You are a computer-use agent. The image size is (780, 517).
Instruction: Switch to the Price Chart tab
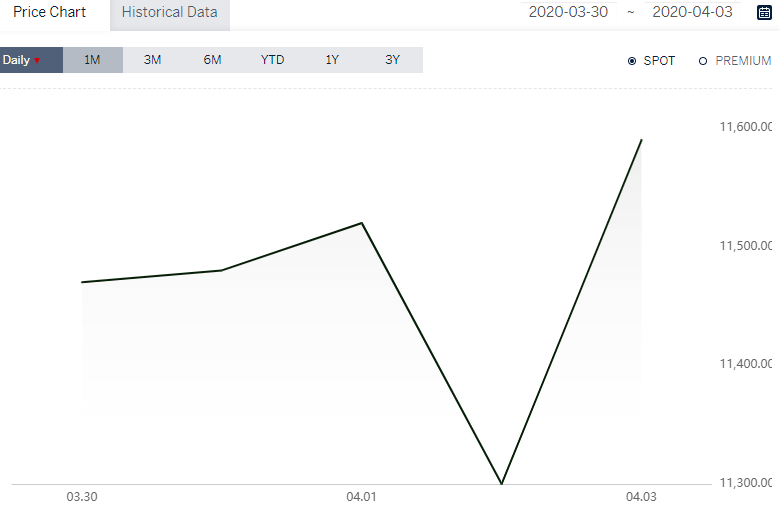coord(50,12)
